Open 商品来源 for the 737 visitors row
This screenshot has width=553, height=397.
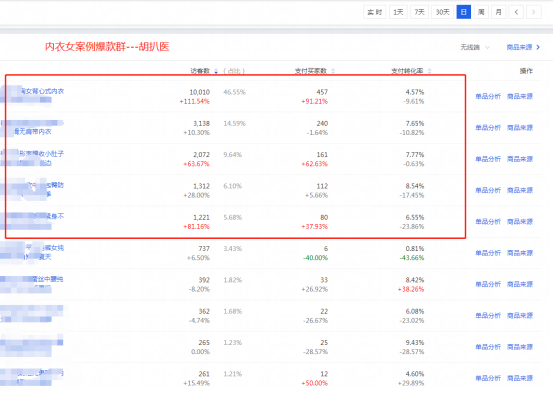pos(520,253)
